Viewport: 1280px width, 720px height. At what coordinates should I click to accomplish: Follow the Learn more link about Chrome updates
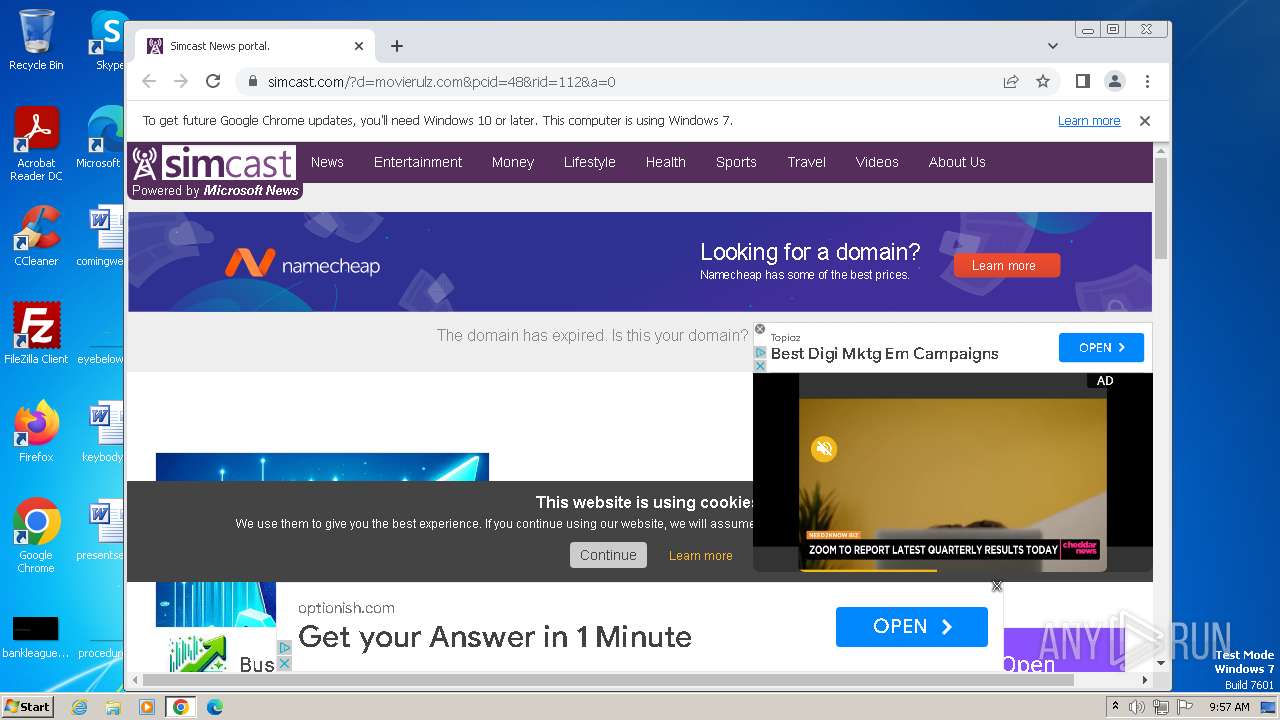pos(1089,121)
